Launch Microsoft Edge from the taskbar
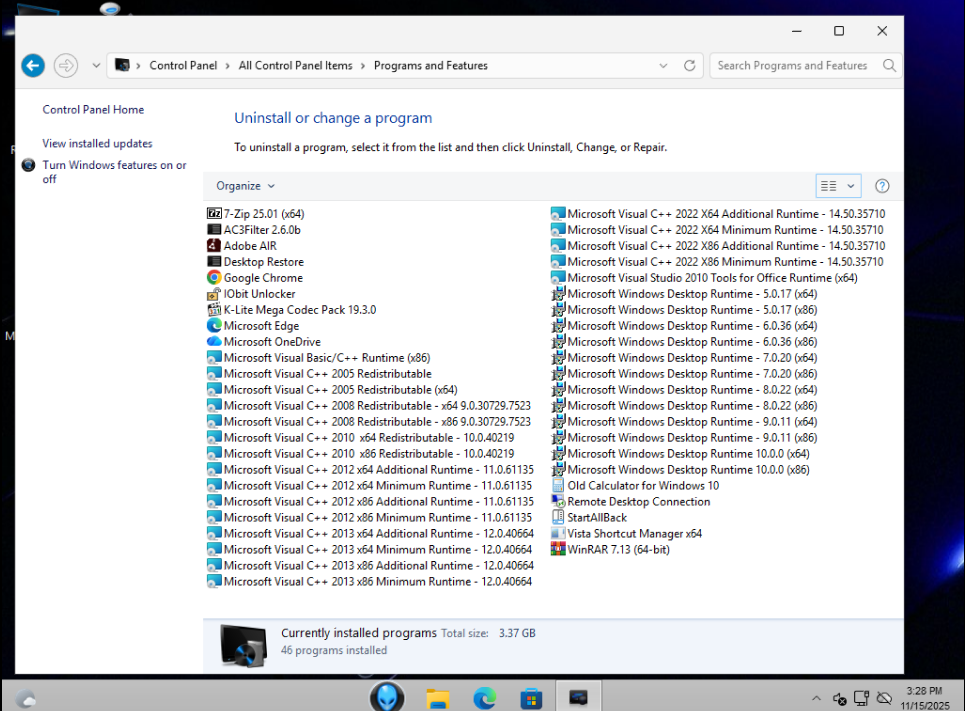965x711 pixels. [x=485, y=699]
